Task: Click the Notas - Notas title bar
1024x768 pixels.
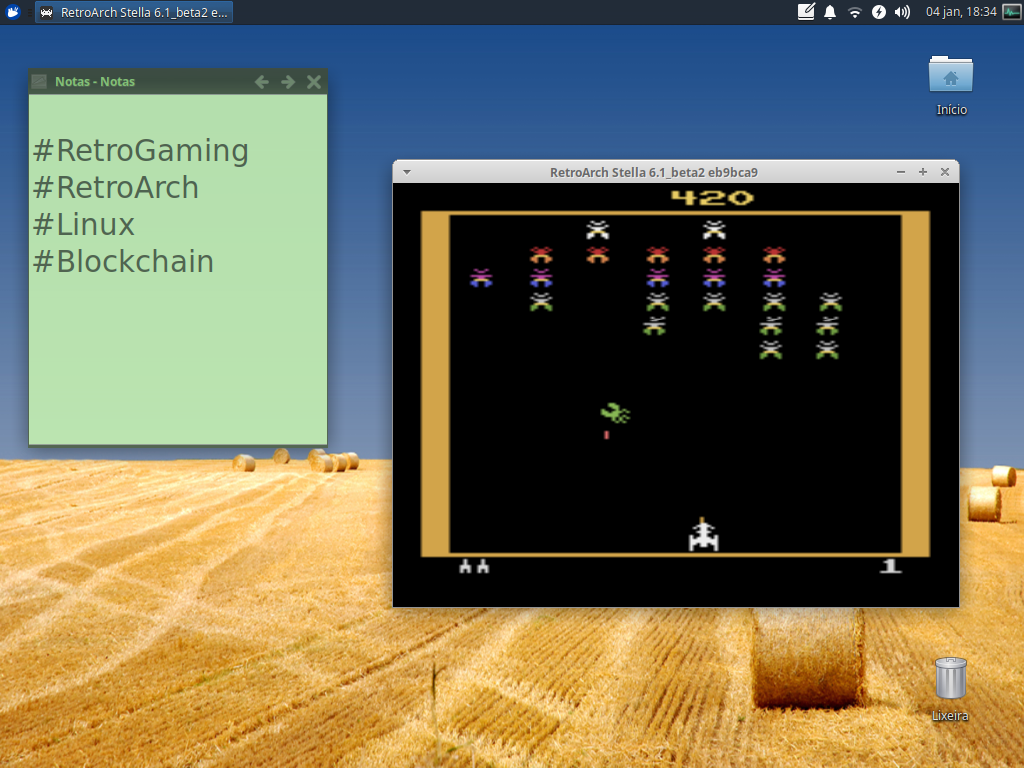Action: (178, 82)
